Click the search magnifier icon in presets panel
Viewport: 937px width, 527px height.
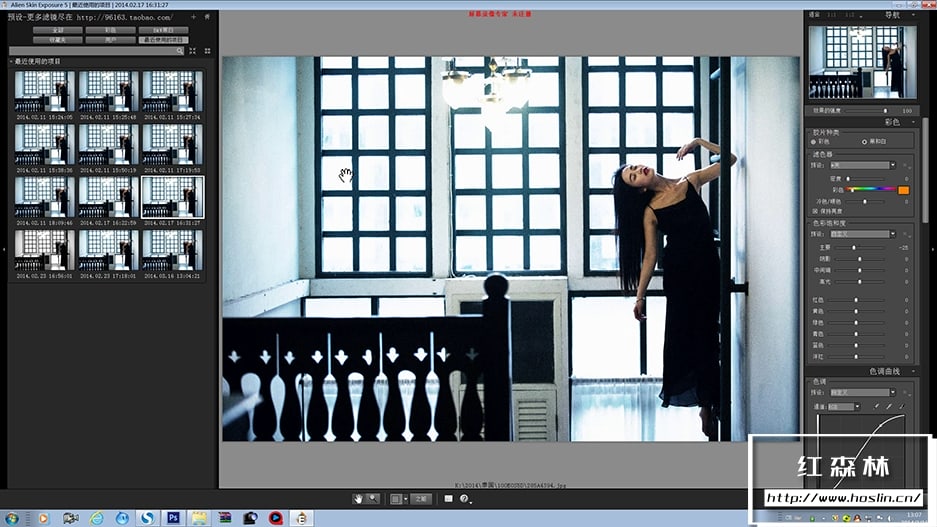179,51
